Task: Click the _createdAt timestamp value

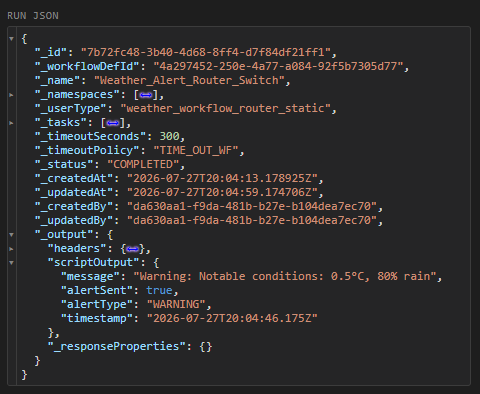Action: point(222,178)
